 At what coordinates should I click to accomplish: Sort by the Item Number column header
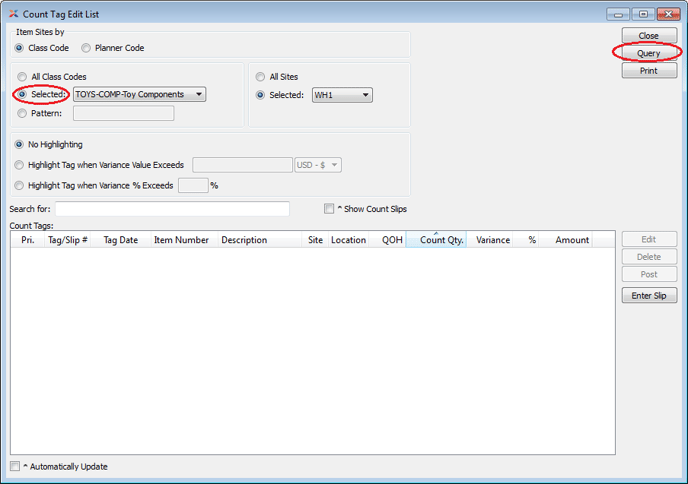181,240
